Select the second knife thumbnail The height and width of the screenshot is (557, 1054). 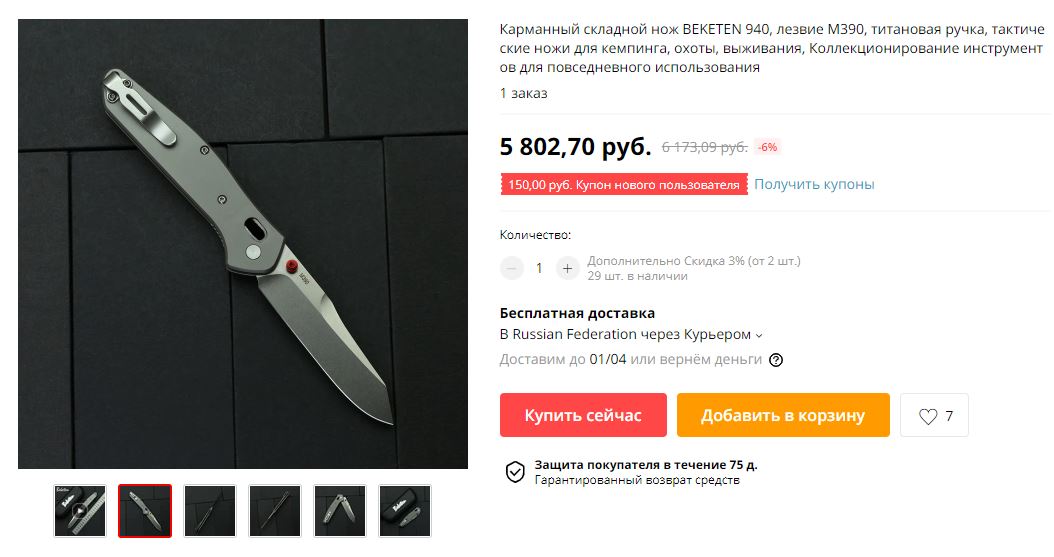pyautogui.click(x=145, y=511)
